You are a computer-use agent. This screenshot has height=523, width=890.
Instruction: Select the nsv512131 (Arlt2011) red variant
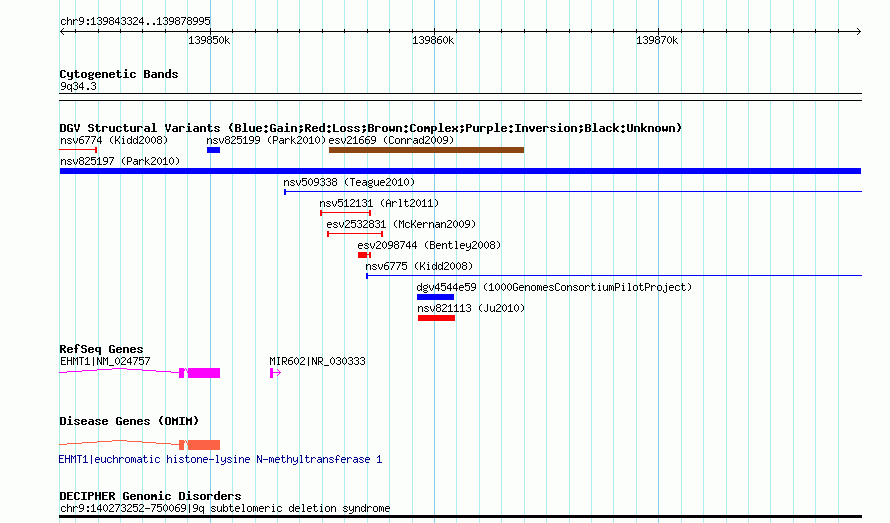(x=346, y=213)
